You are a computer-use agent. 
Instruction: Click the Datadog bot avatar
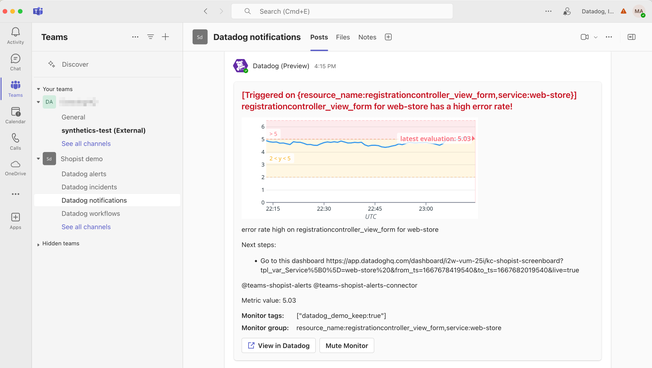240,66
